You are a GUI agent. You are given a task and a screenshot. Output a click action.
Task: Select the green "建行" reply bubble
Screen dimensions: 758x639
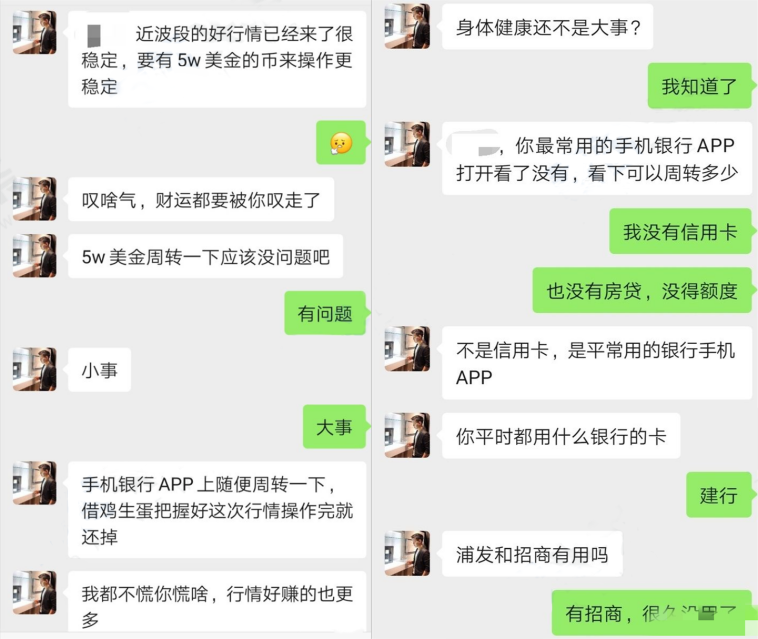pyautogui.click(x=719, y=495)
